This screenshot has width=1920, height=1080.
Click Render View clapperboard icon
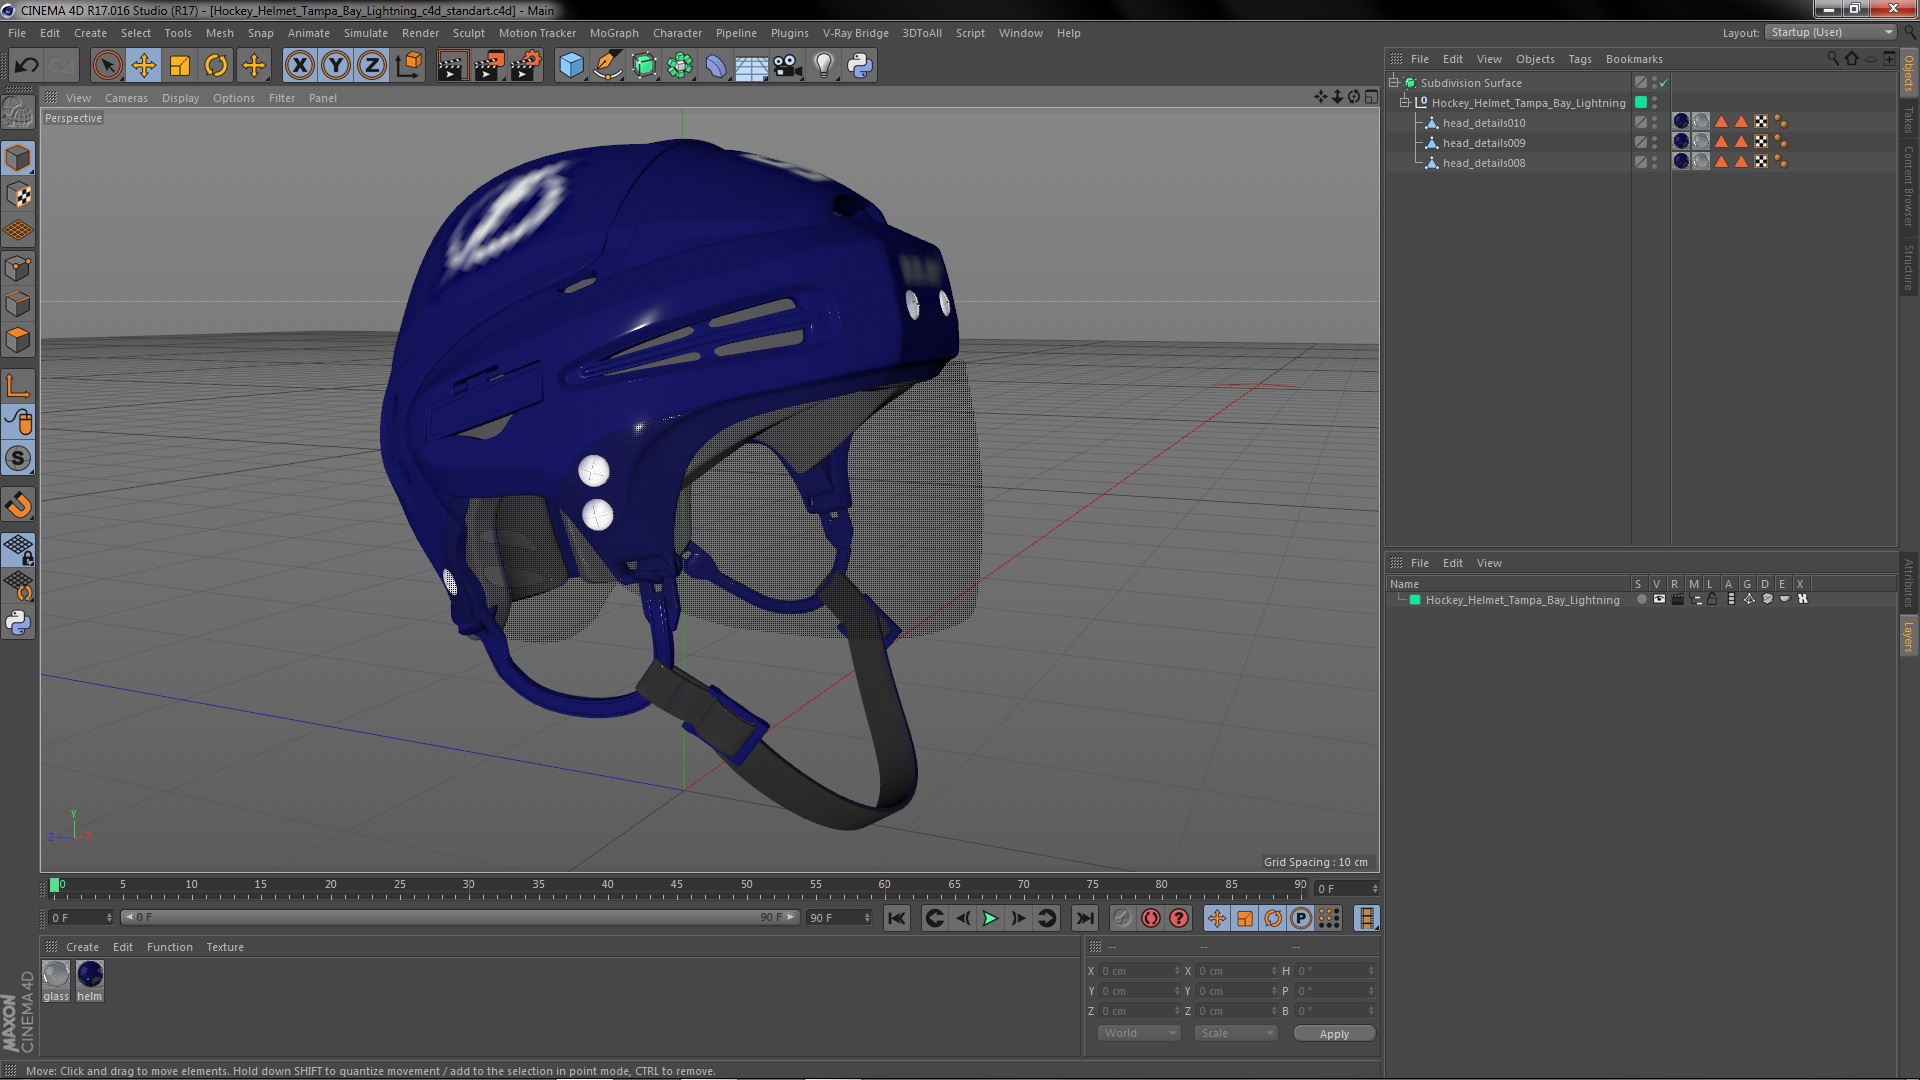pos(452,66)
